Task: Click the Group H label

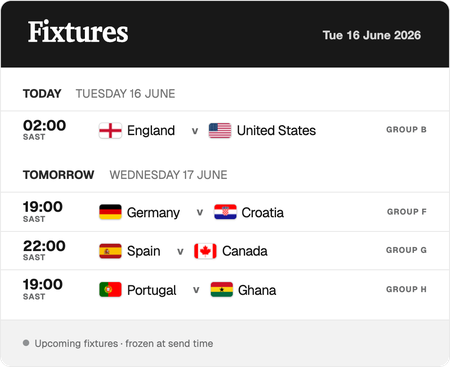Action: pos(406,289)
